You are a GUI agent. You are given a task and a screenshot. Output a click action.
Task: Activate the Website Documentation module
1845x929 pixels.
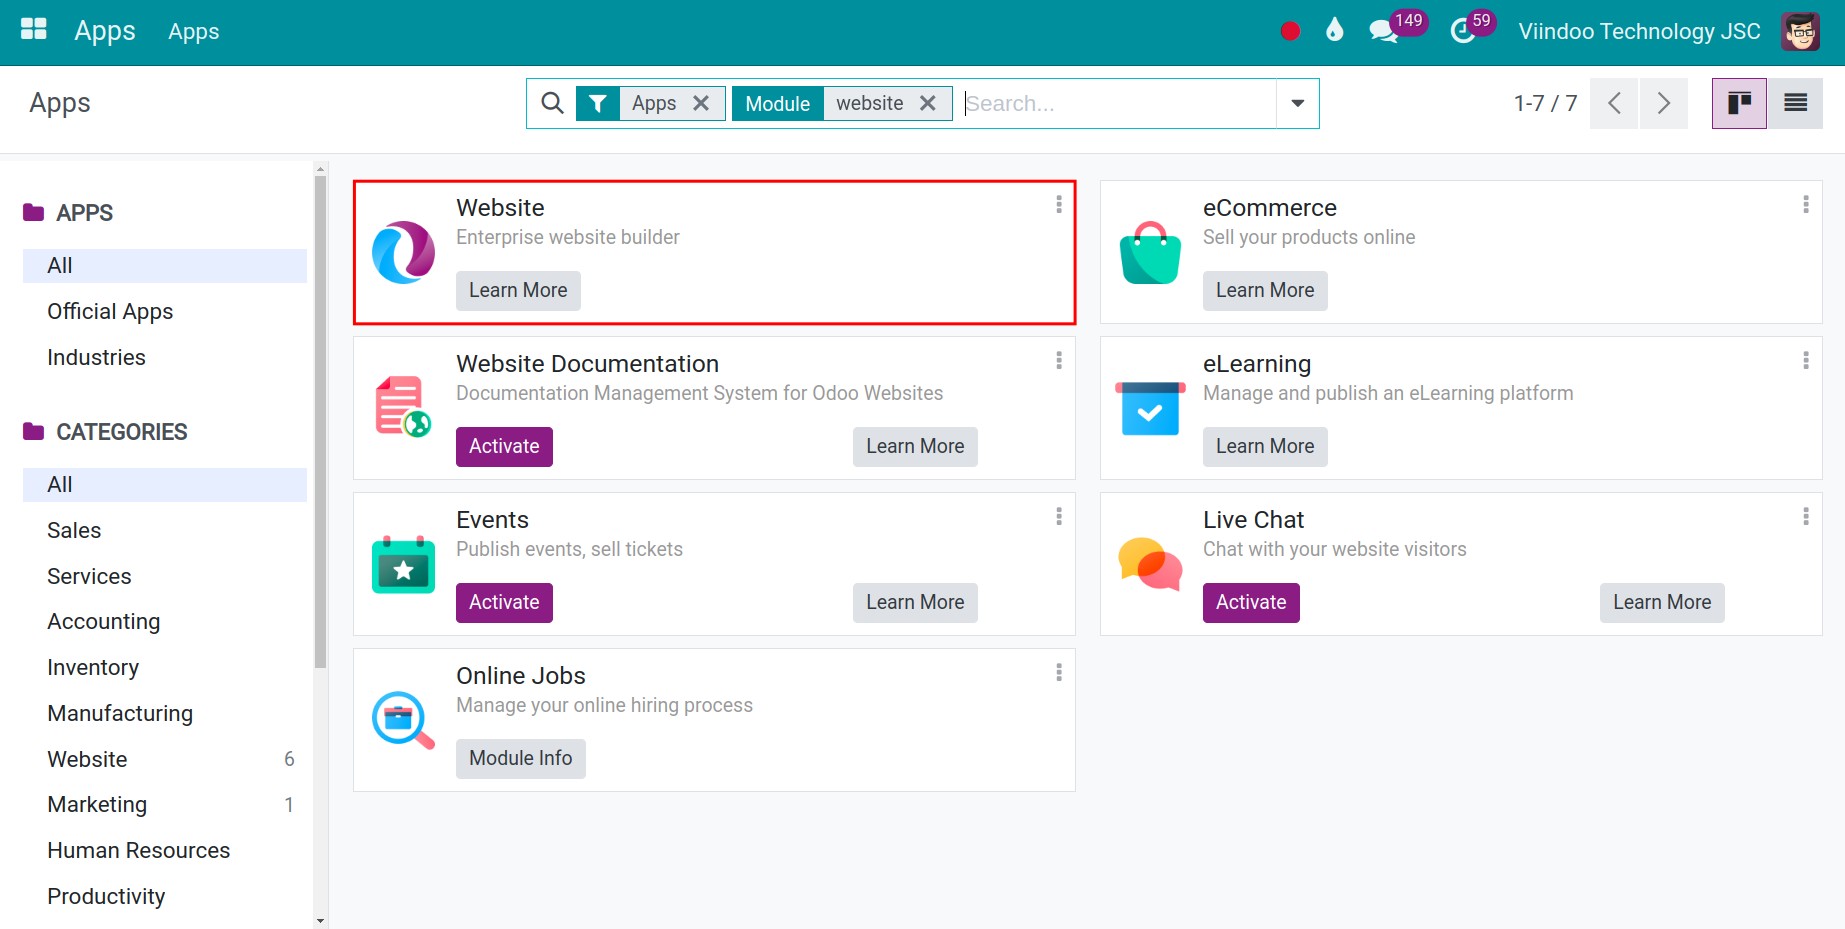pyautogui.click(x=504, y=447)
